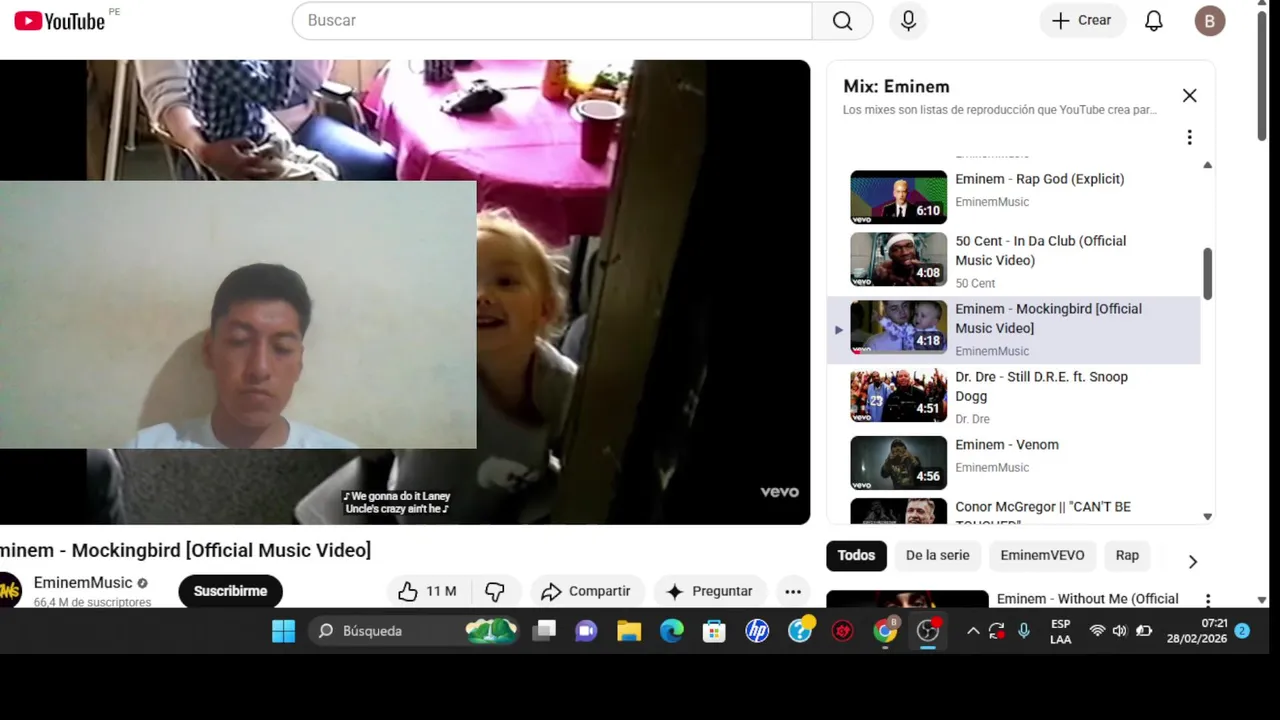Click the taskbar Búsqueda search box
The height and width of the screenshot is (720, 1280).
(415, 631)
